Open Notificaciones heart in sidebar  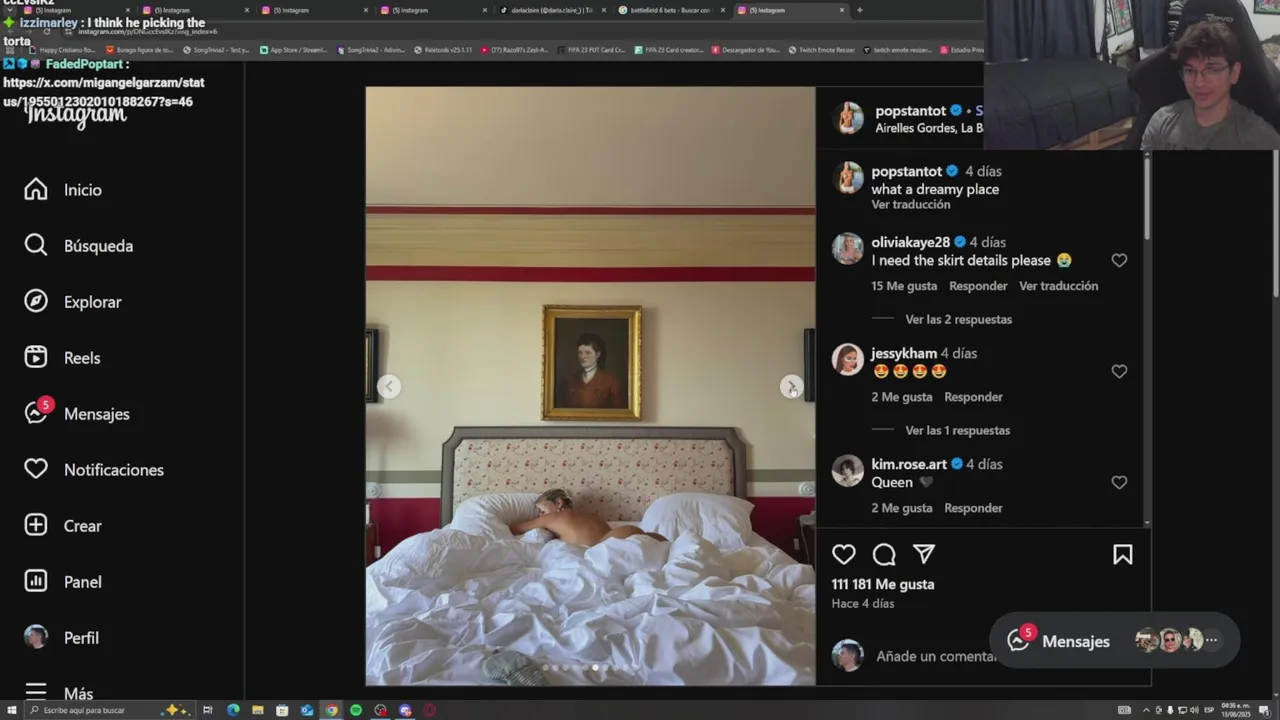(x=94, y=470)
